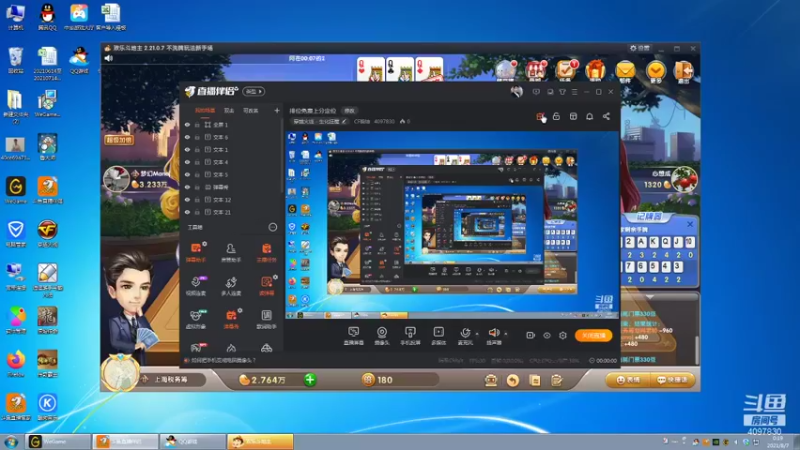Viewport: 800px width, 450px height.
Task: Edit the stream category tag with the pencil
Action: pos(345,121)
